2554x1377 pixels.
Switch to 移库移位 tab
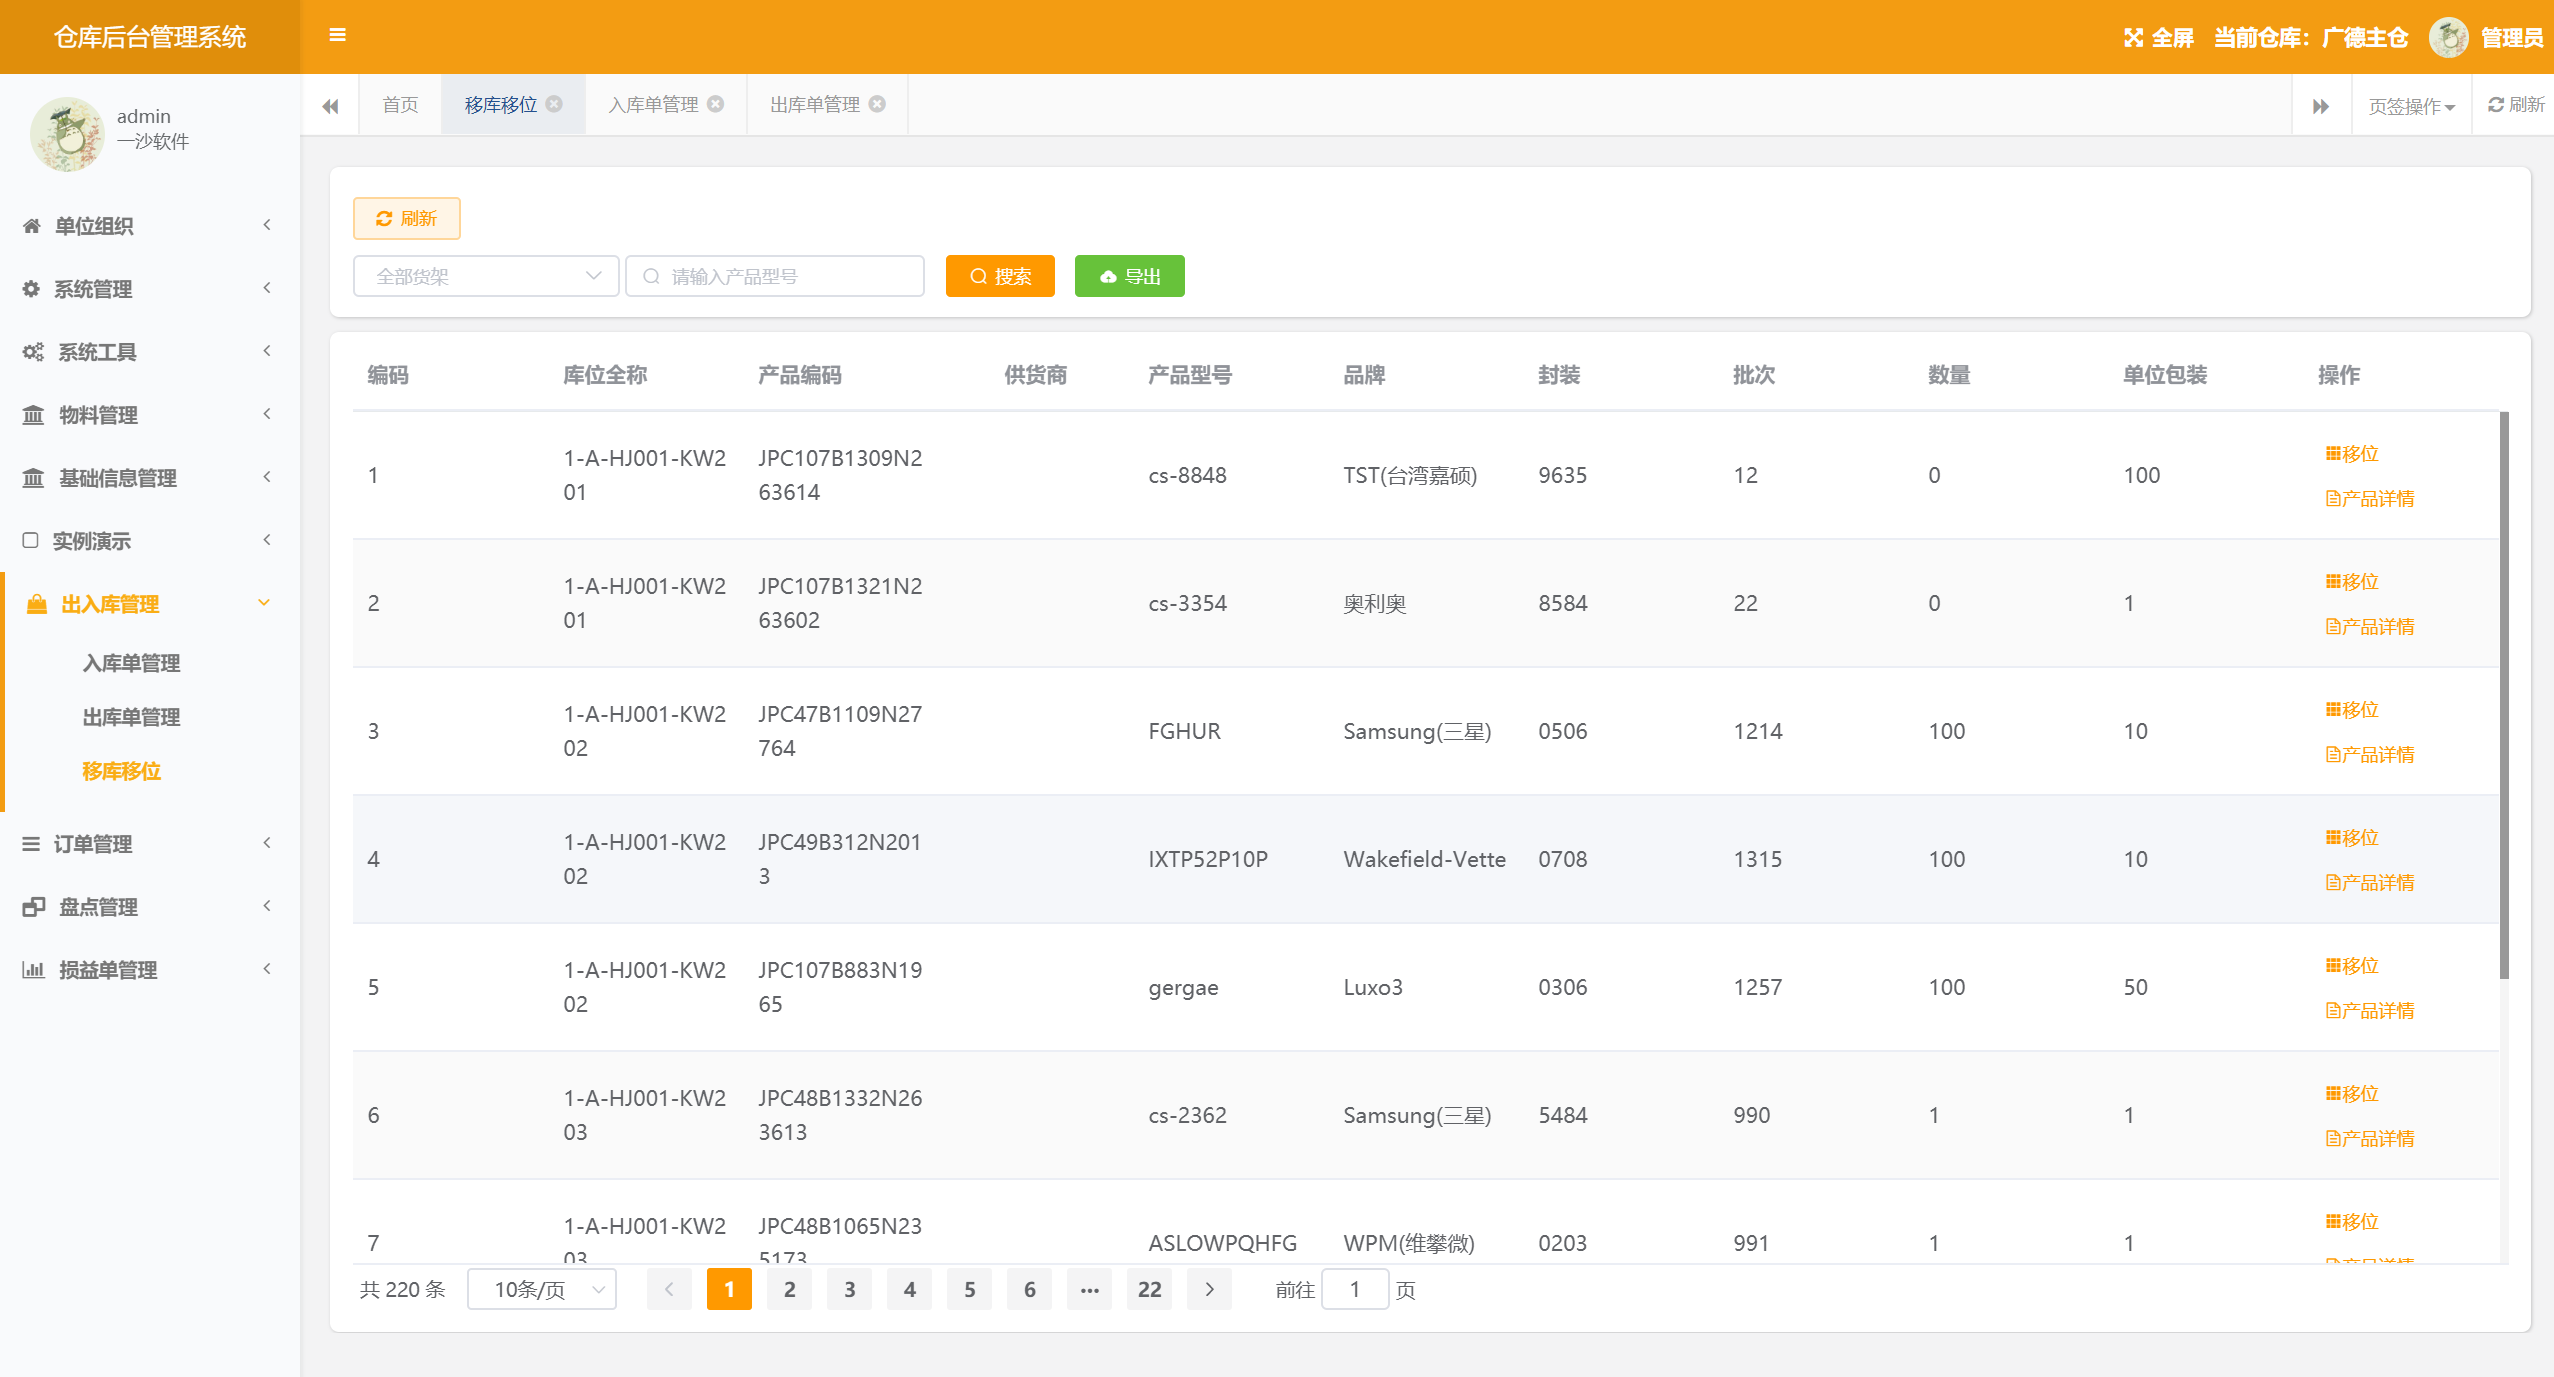[501, 105]
